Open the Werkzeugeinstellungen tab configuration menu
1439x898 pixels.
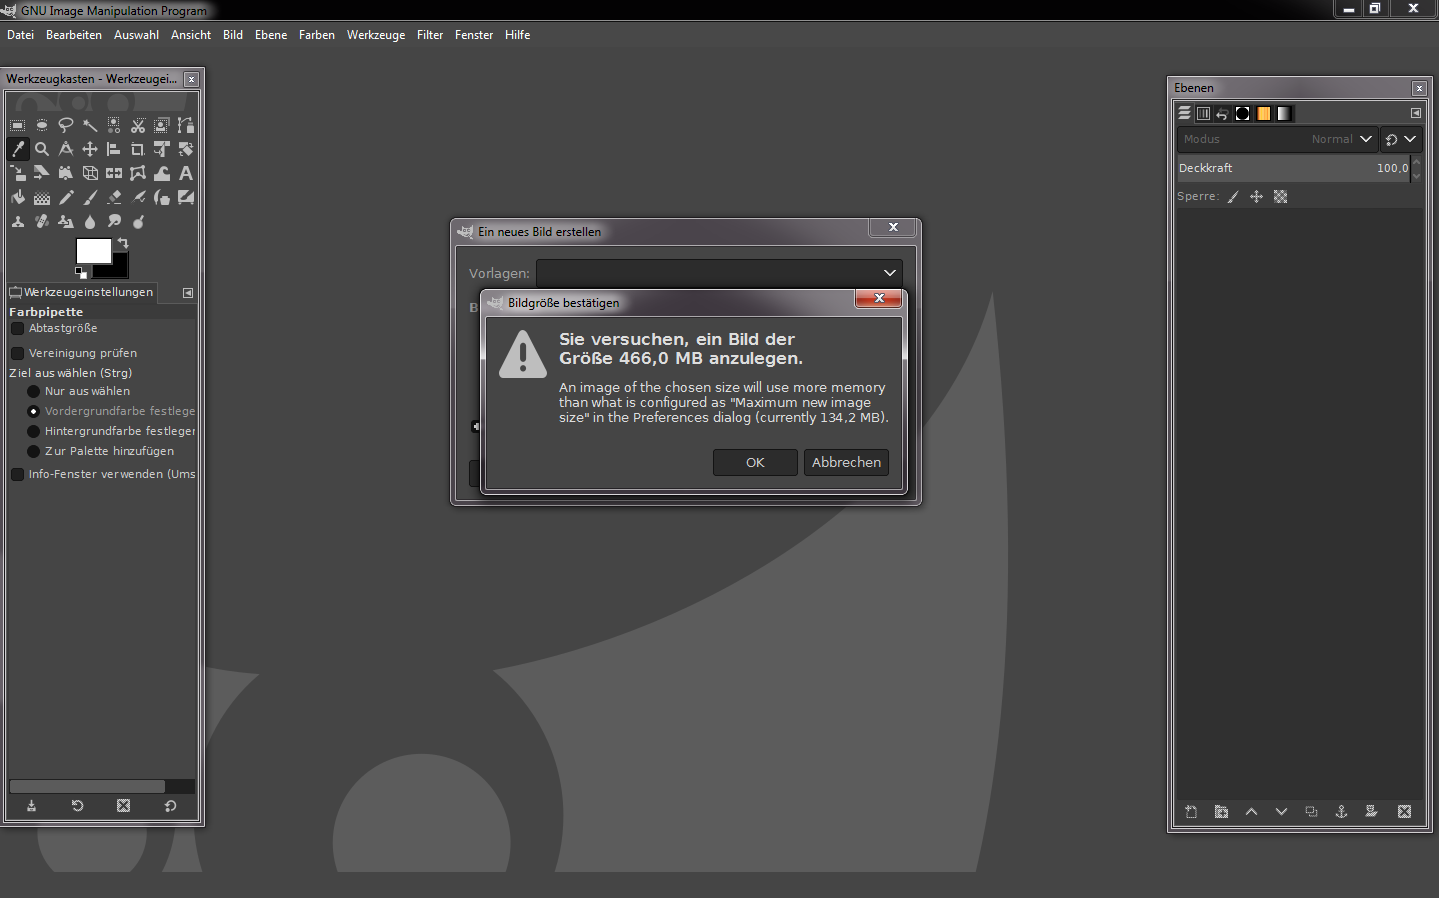tap(188, 293)
